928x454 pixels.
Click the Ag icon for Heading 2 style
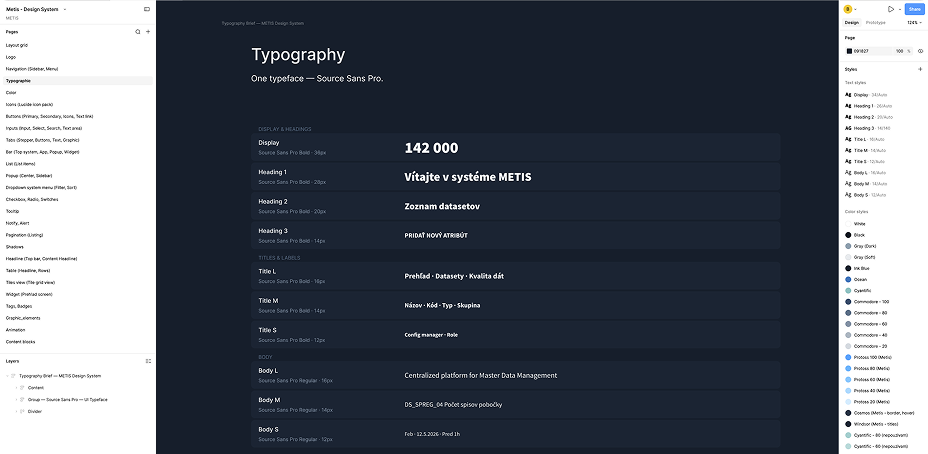click(x=848, y=117)
